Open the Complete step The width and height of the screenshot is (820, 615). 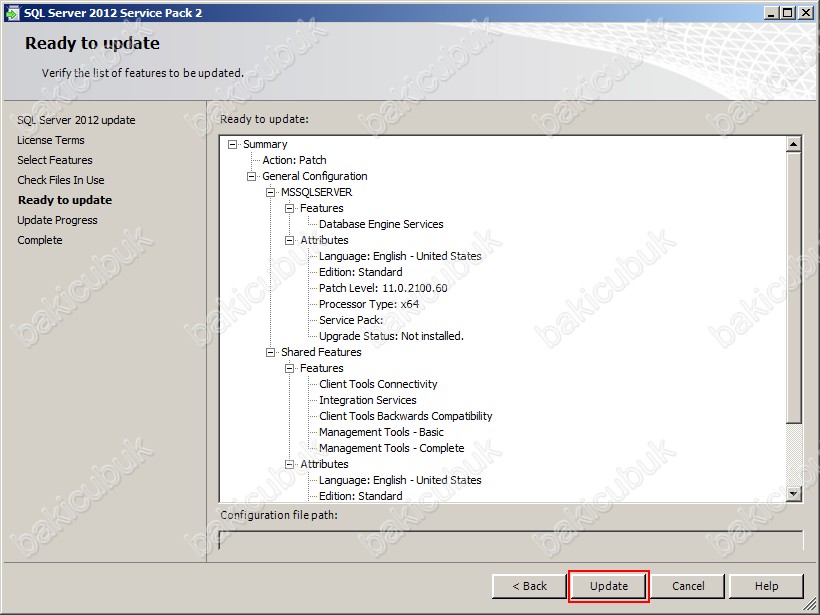tap(40, 240)
